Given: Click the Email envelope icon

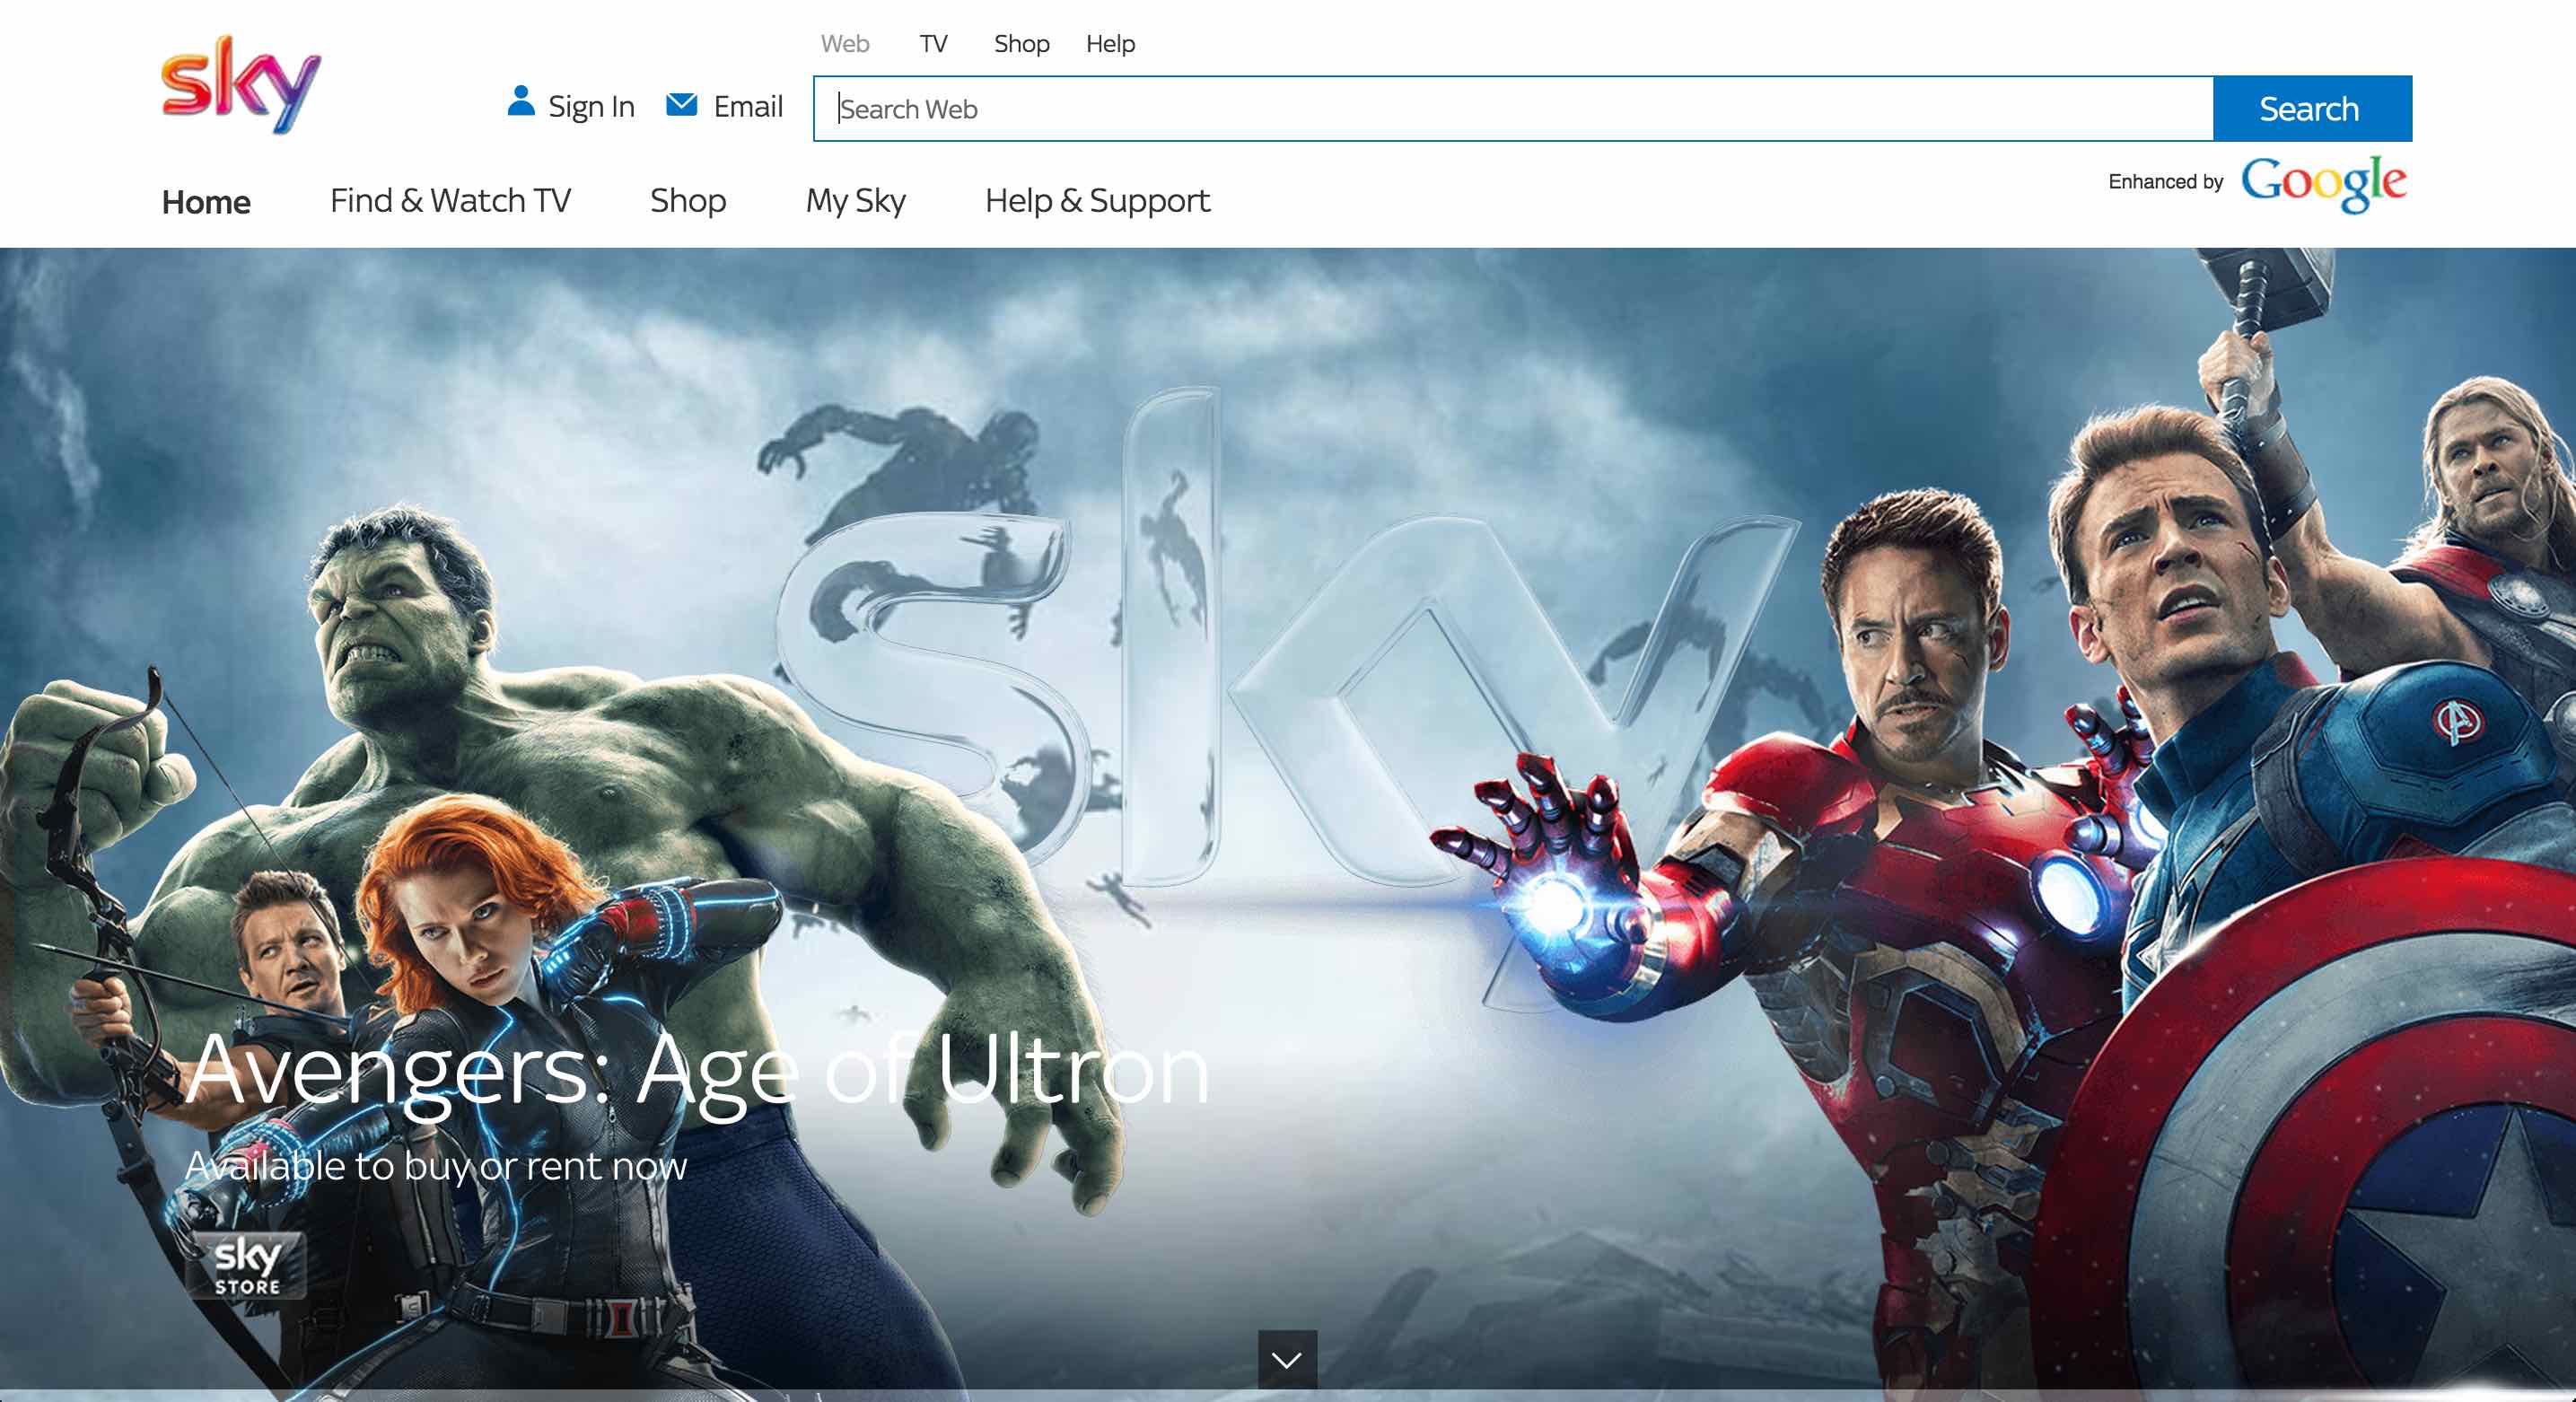Looking at the screenshot, I should coord(682,104).
